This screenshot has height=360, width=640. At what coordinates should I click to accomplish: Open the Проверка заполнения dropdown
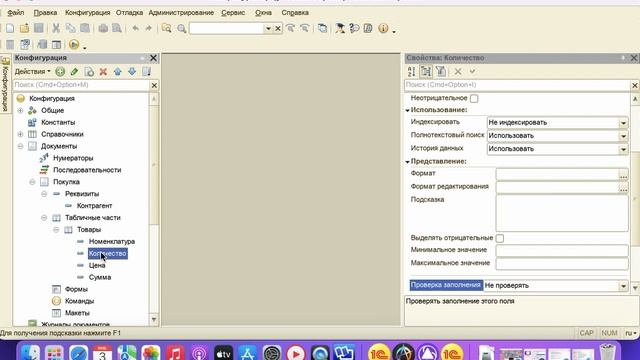[x=623, y=286]
